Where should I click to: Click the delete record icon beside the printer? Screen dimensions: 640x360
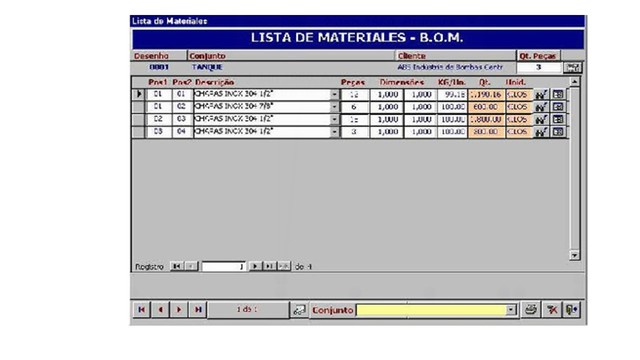(552, 310)
